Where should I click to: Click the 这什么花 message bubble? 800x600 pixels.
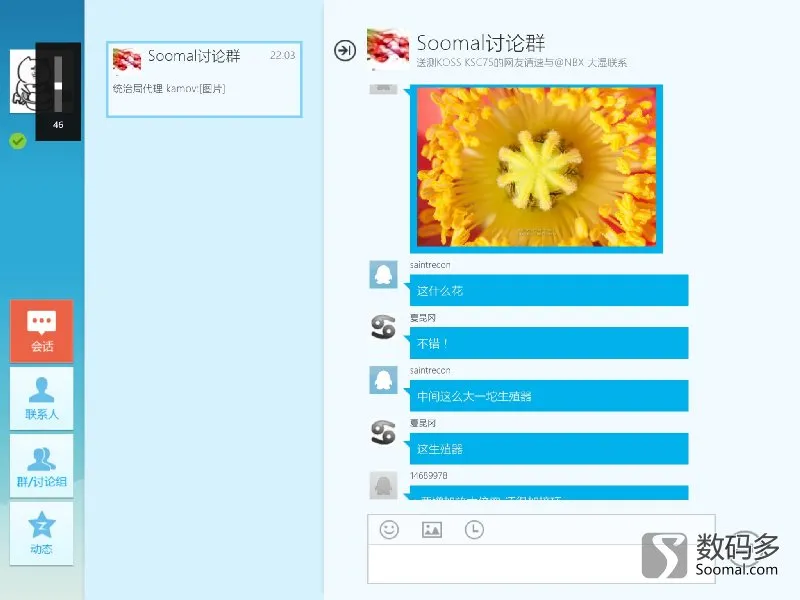pos(549,290)
